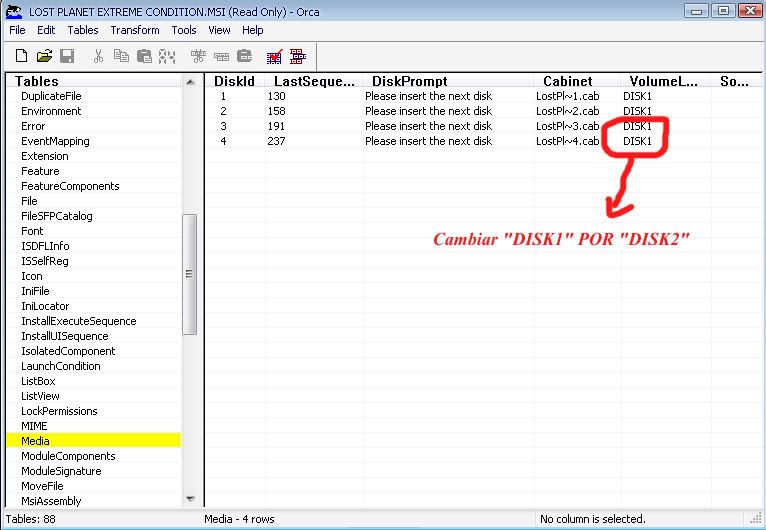Click the So... column header
The width and height of the screenshot is (766, 530).
[x=737, y=81]
